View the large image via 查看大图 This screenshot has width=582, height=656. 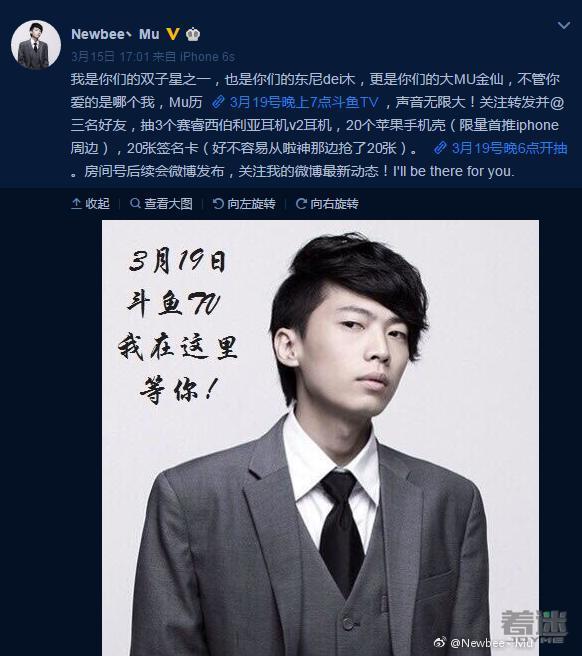click(x=162, y=204)
